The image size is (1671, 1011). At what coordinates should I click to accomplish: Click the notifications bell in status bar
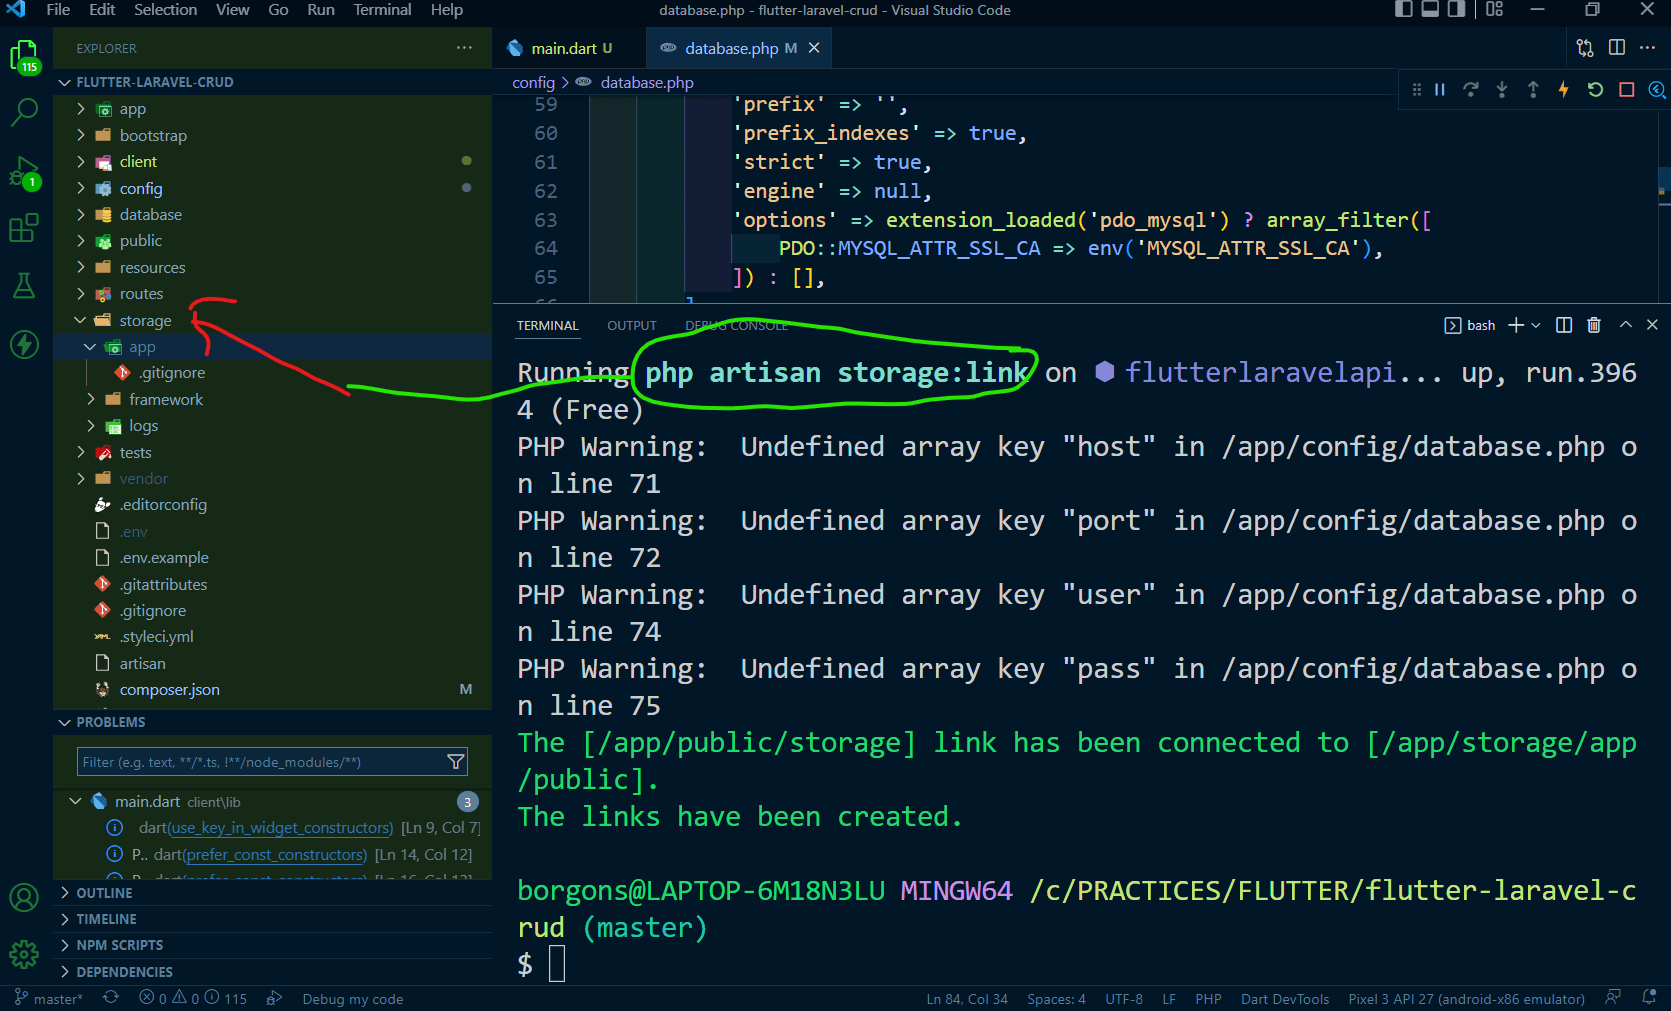1649,998
